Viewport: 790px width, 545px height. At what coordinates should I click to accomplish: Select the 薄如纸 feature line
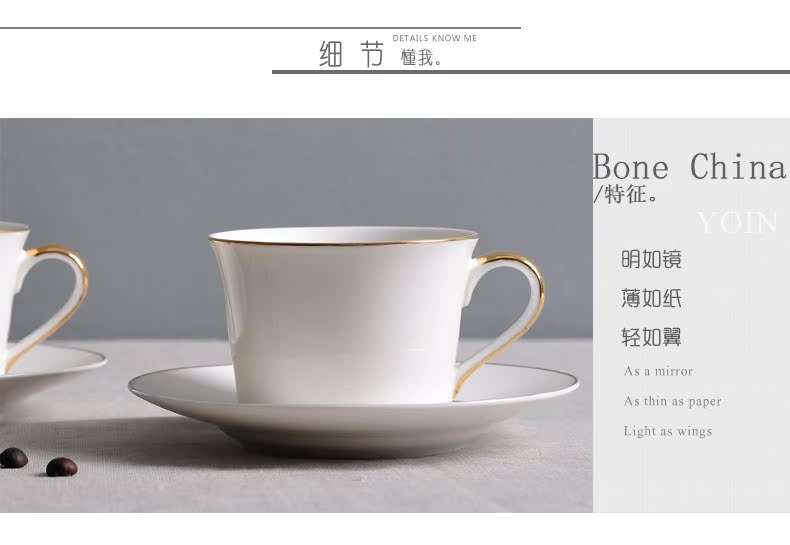651,298
